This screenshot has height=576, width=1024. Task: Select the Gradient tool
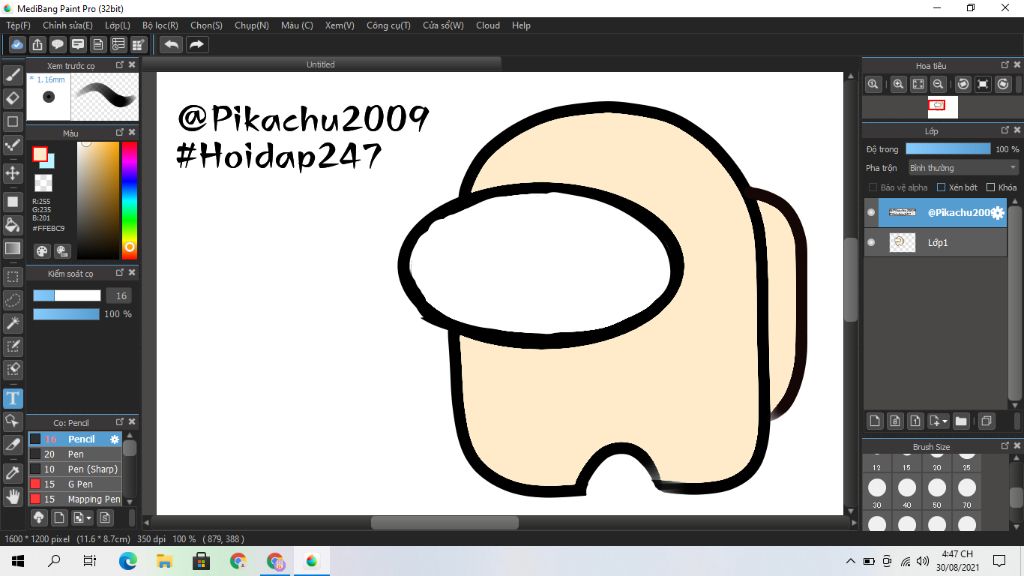click(x=12, y=248)
